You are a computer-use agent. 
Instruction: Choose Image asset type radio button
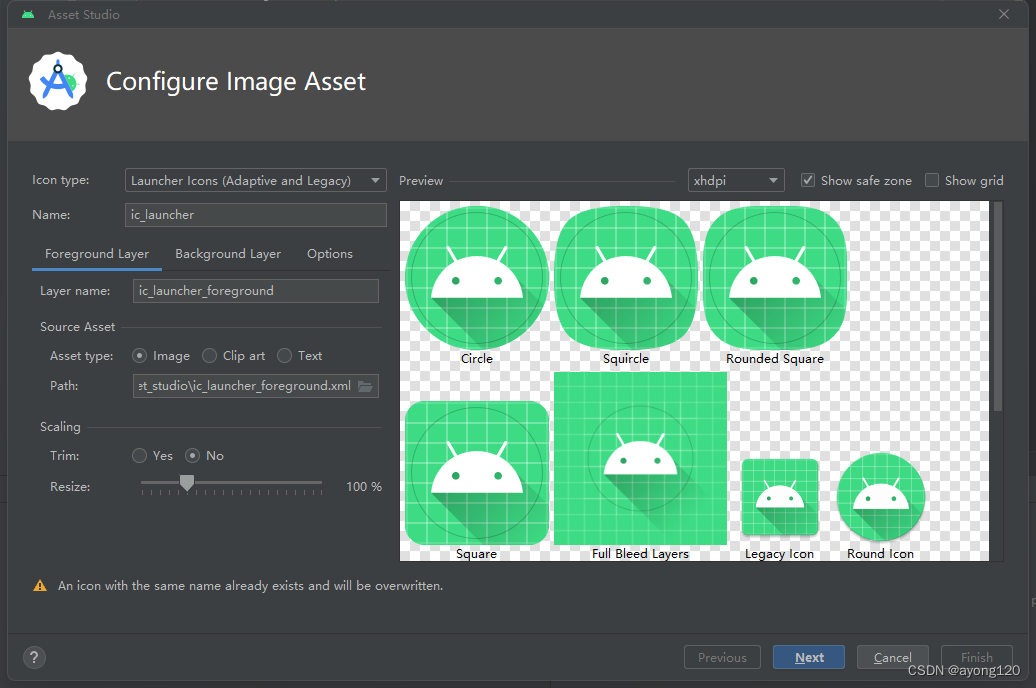pyautogui.click(x=139, y=356)
